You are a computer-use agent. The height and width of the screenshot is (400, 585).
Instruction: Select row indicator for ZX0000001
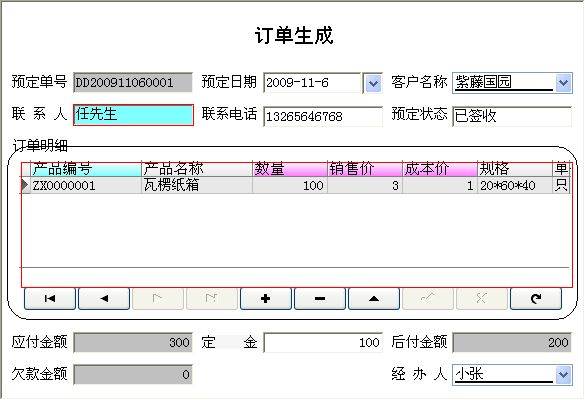(x=25, y=185)
